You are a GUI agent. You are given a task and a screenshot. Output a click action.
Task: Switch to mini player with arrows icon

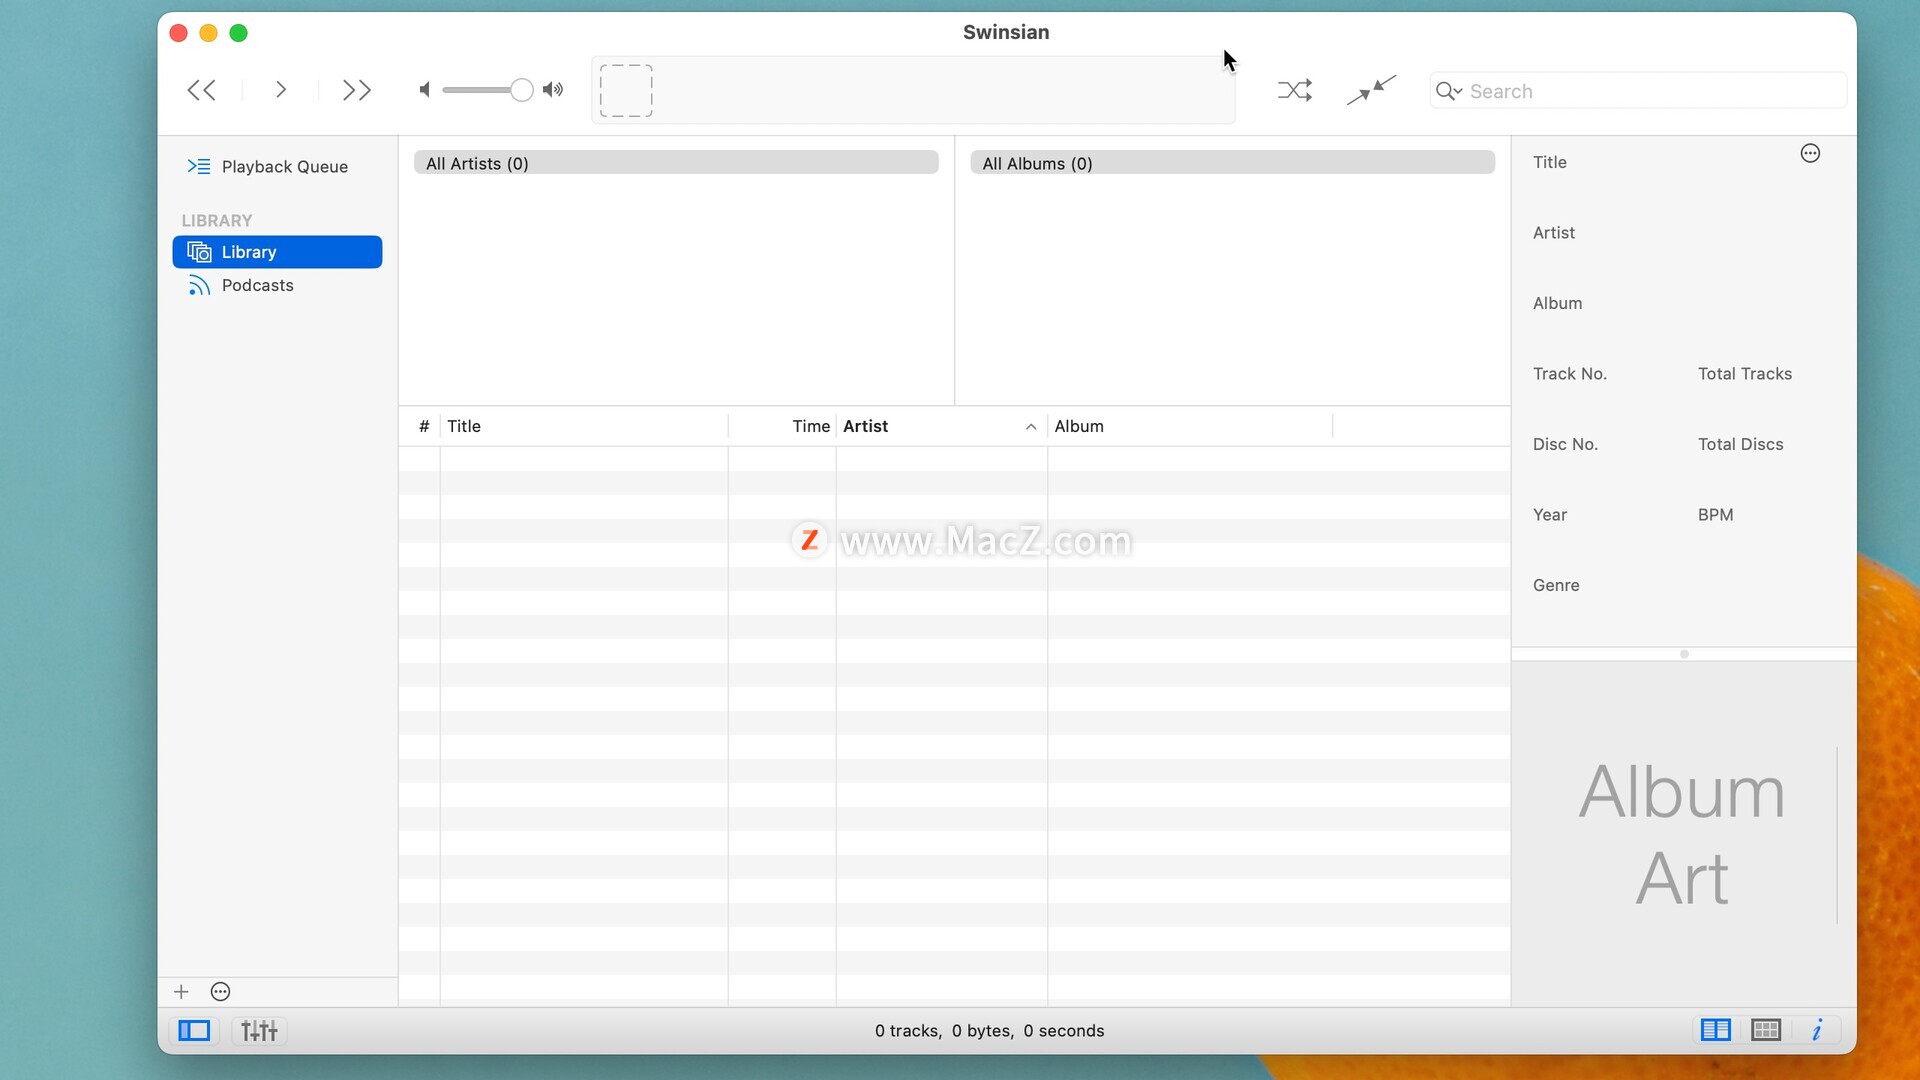click(1371, 90)
